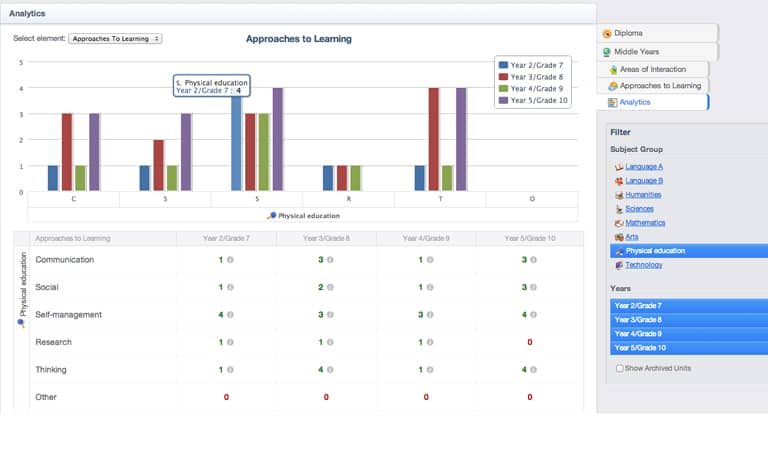Filter by Humanities link
768x461 pixels.
[x=643, y=194]
